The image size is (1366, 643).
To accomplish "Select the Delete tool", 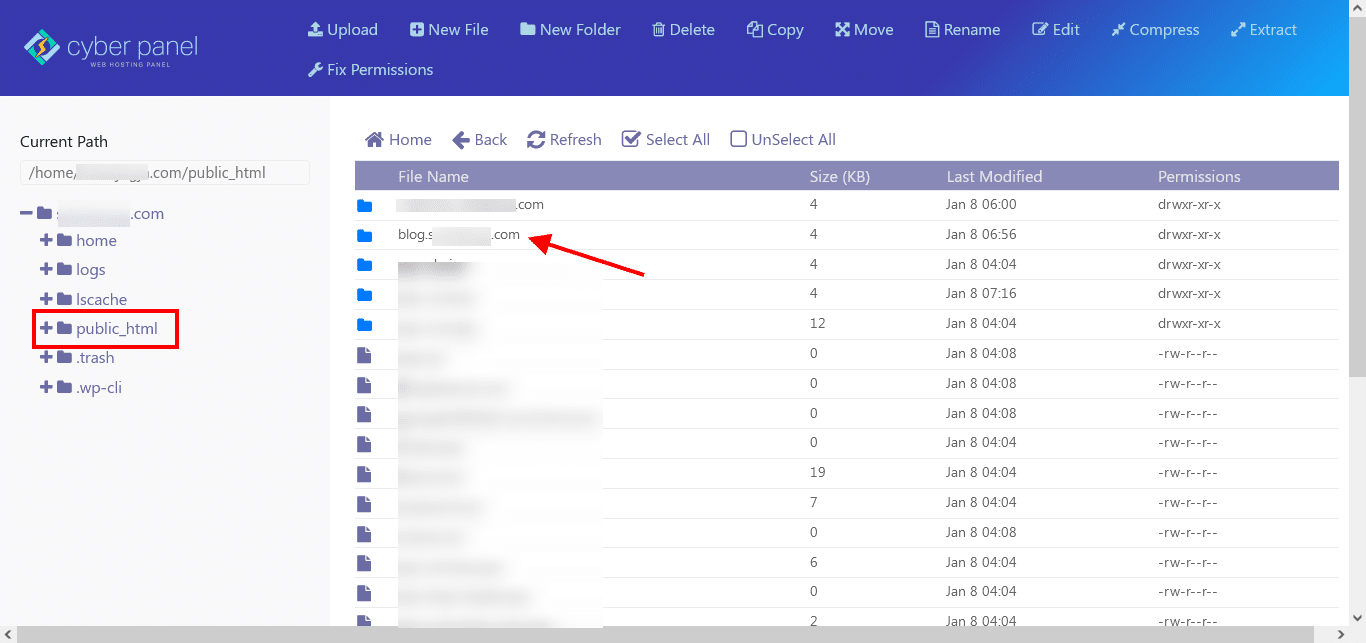I will 683,29.
